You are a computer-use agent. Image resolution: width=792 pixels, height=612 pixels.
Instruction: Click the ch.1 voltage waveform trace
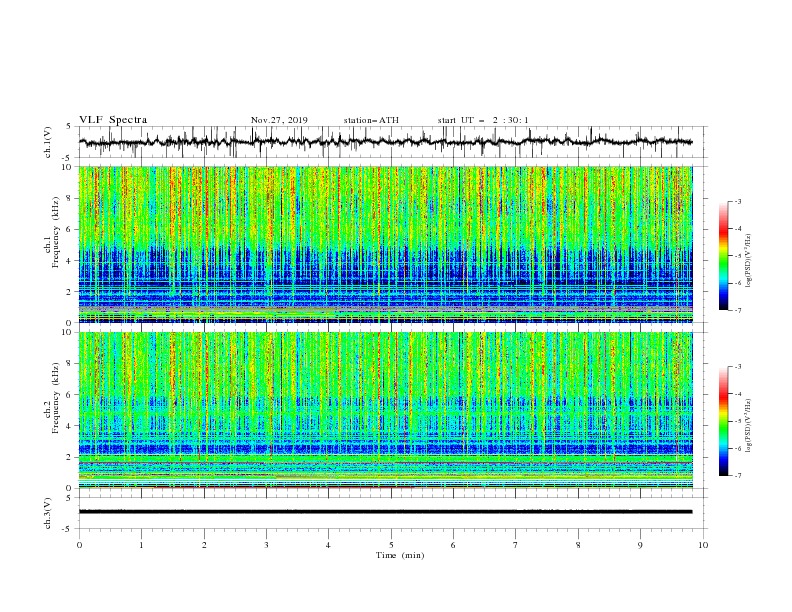[386, 142]
